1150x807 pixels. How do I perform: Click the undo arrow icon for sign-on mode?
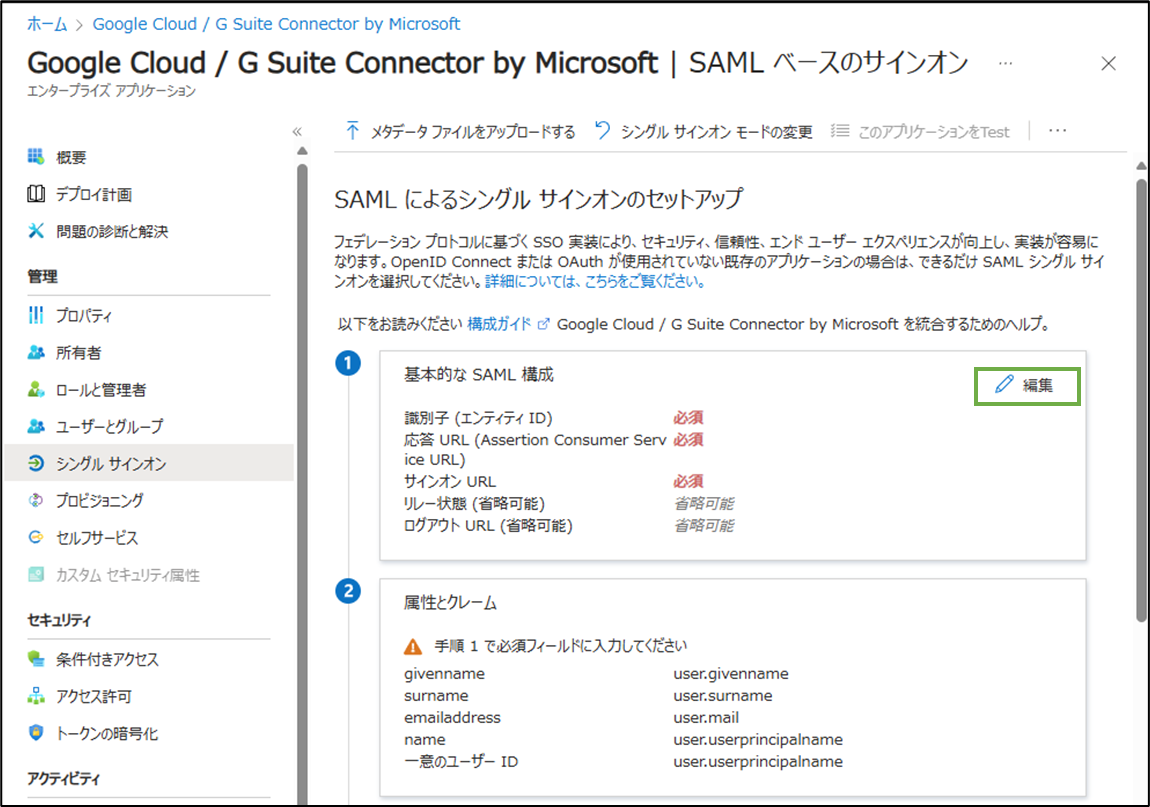click(602, 131)
